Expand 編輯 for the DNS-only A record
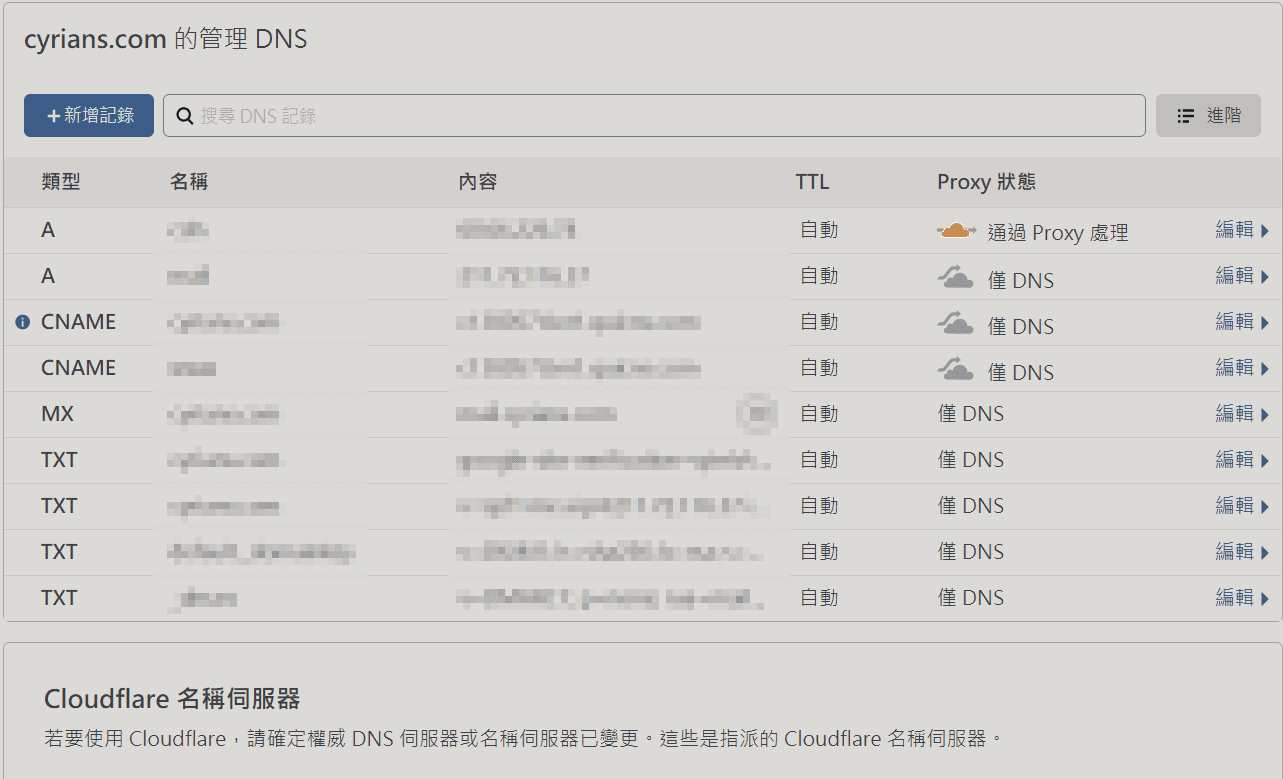 tap(1242, 276)
